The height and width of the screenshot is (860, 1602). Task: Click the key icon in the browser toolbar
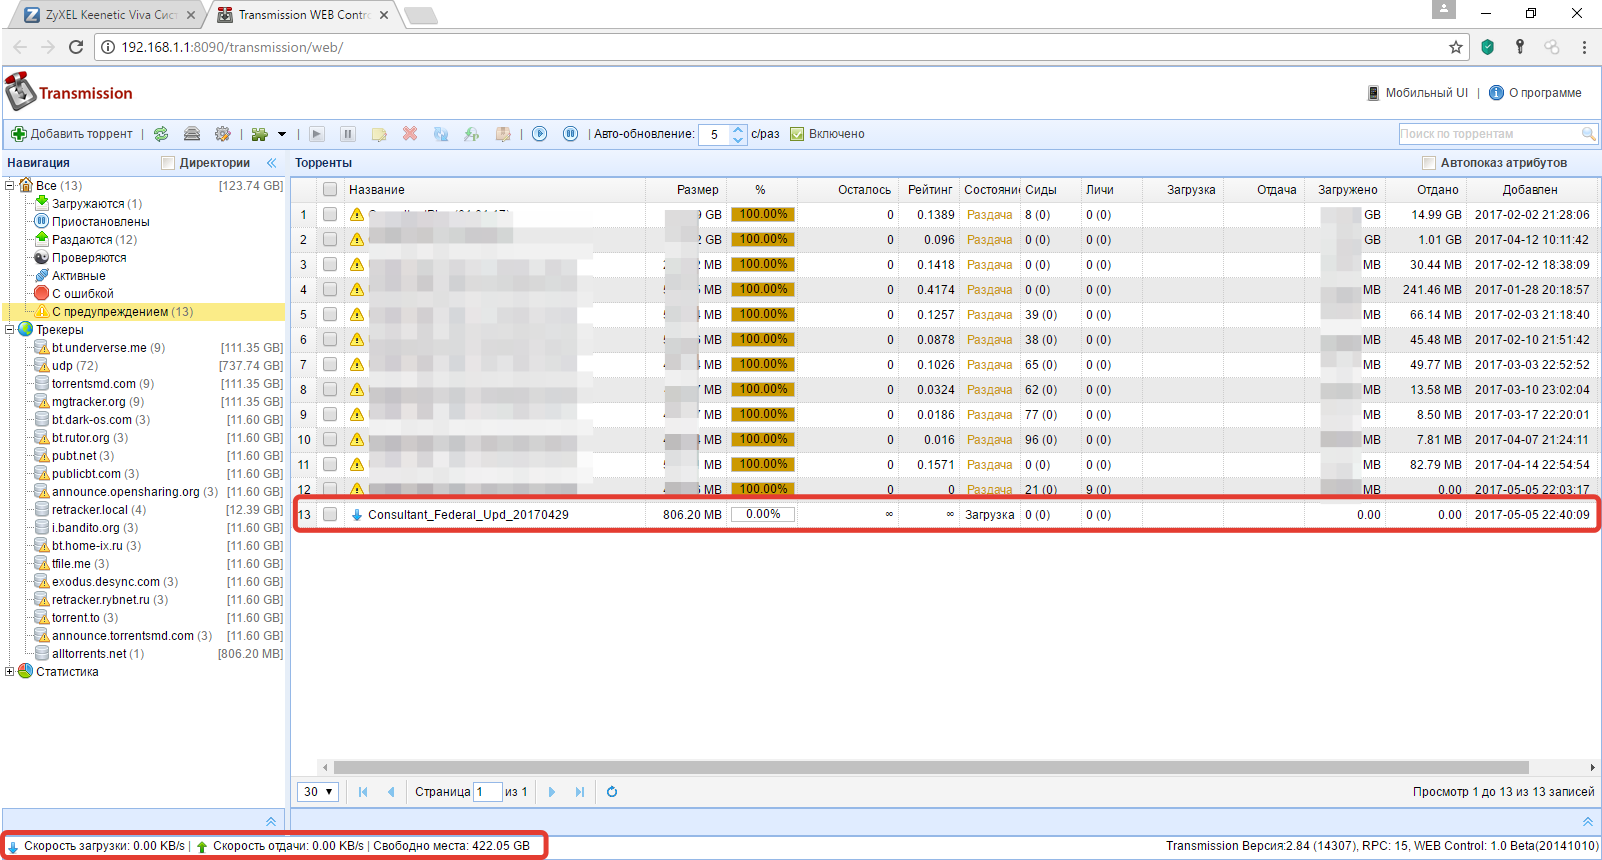click(x=1520, y=47)
